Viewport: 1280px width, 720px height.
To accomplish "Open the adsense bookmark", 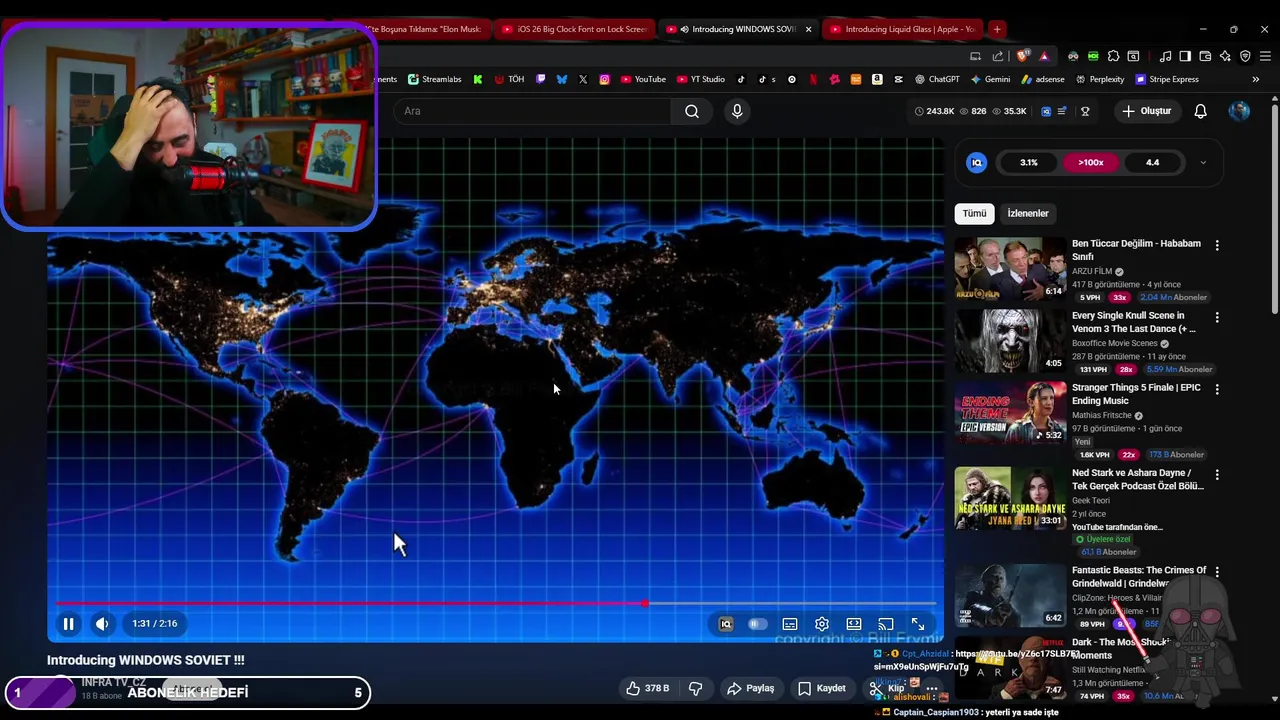I will pyautogui.click(x=1042, y=79).
